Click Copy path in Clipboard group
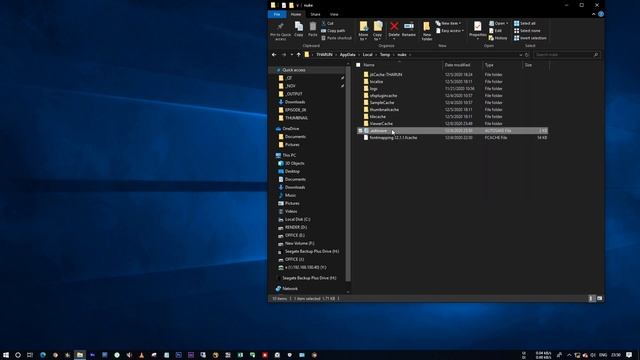This screenshot has height=360, width=640. click(333, 31)
